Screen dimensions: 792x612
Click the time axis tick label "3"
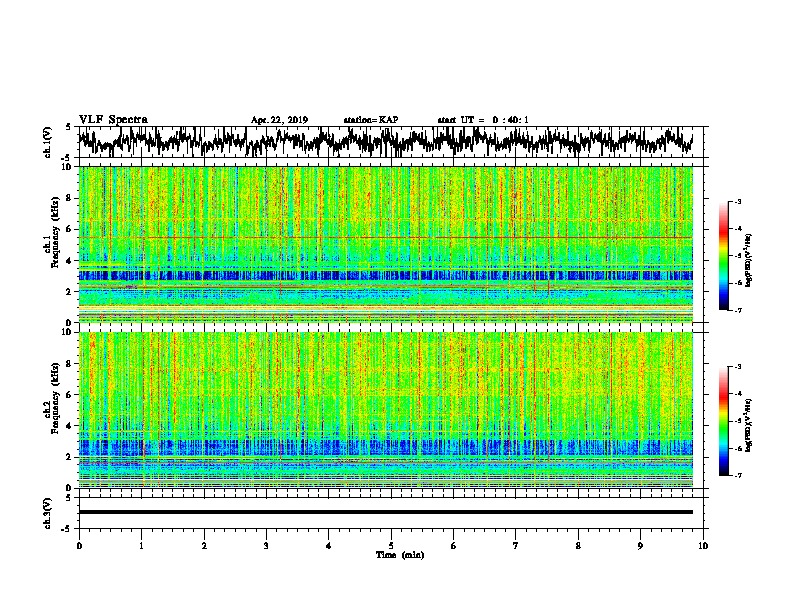266,546
